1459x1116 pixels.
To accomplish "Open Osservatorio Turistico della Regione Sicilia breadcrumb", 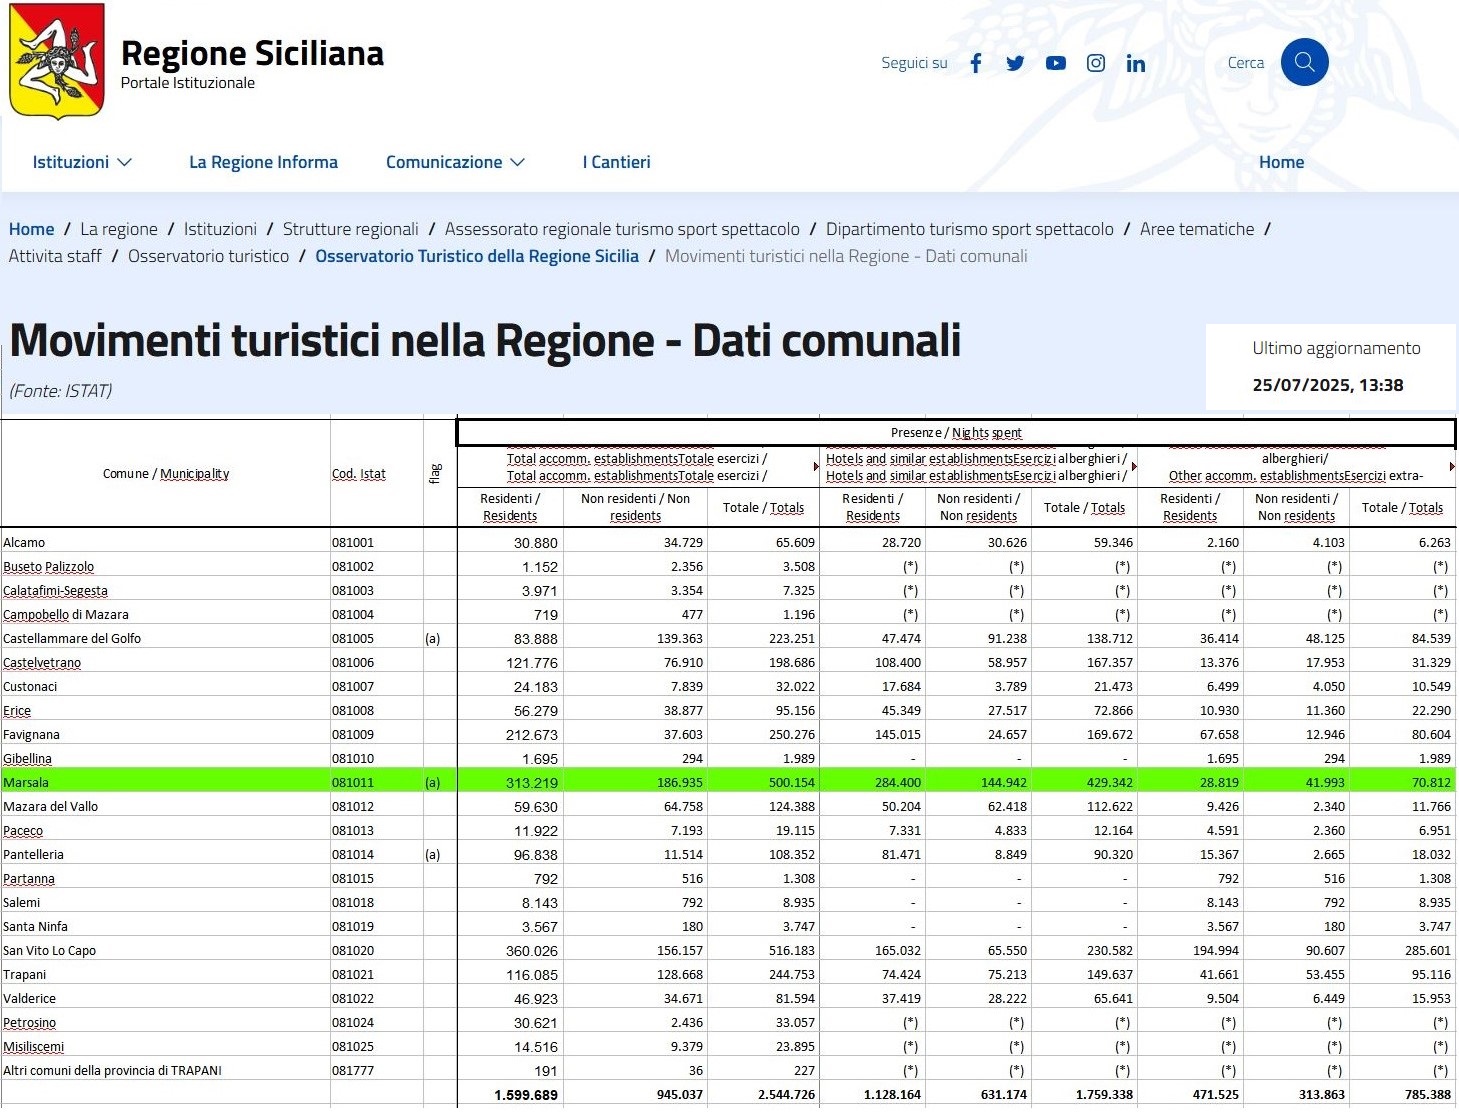I will click(x=477, y=256).
